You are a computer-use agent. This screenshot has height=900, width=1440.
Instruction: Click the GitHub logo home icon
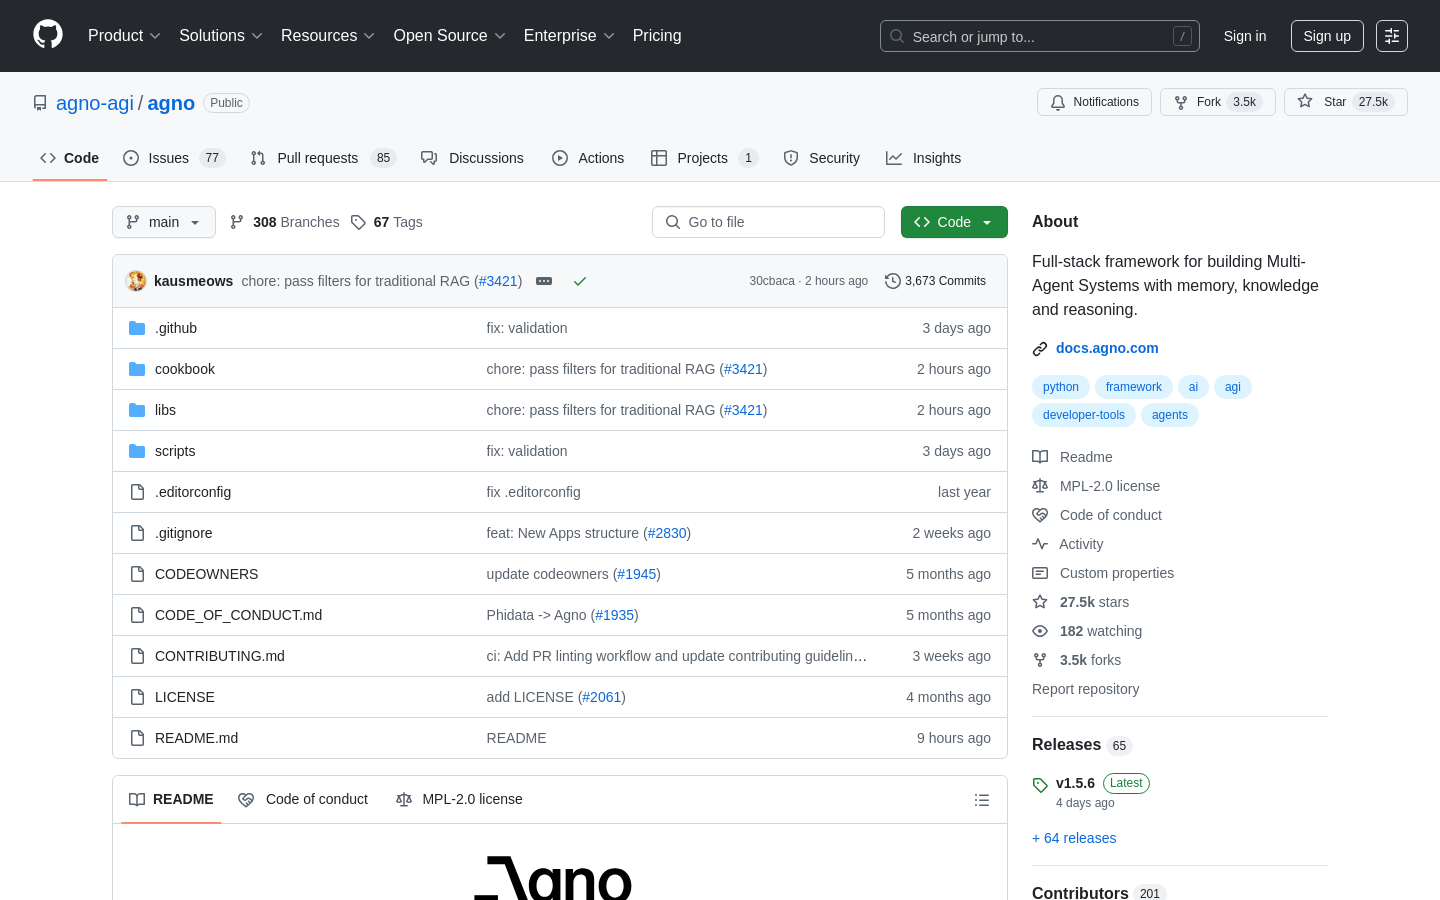[x=48, y=35]
